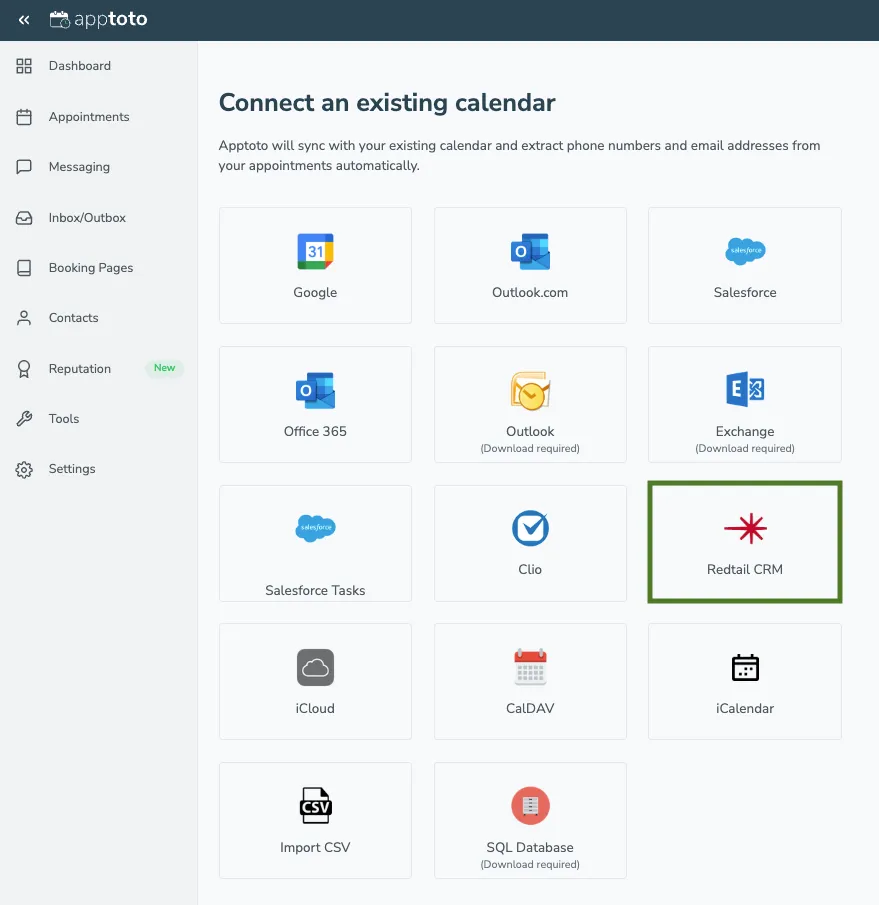Click the Connect an existing calendar heading
This screenshot has height=905, width=879.
(387, 103)
